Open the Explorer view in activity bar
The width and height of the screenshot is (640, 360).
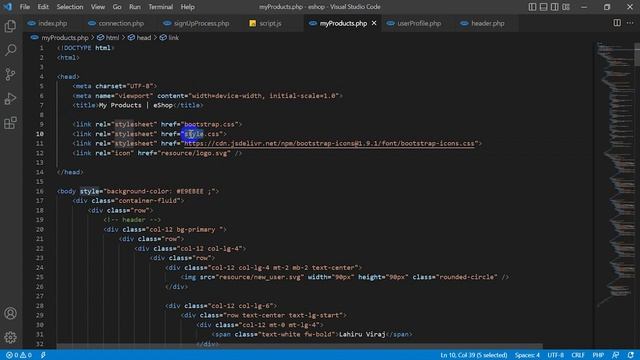point(10,26)
